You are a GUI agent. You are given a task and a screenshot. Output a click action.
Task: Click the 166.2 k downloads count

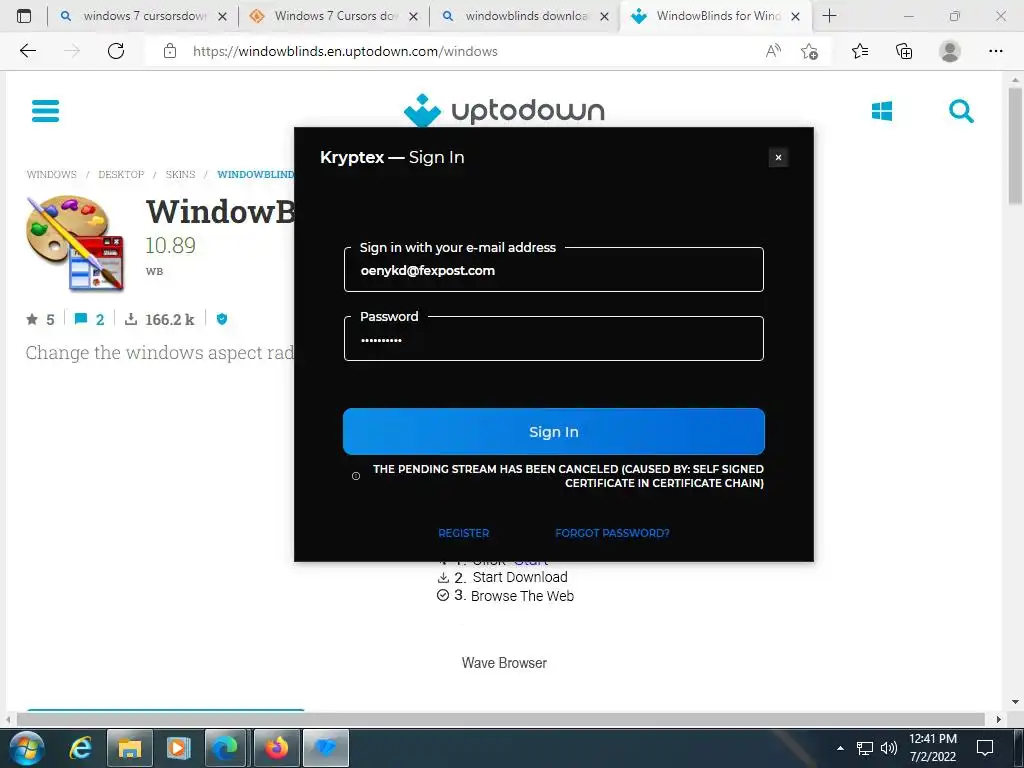pyautogui.click(x=169, y=319)
